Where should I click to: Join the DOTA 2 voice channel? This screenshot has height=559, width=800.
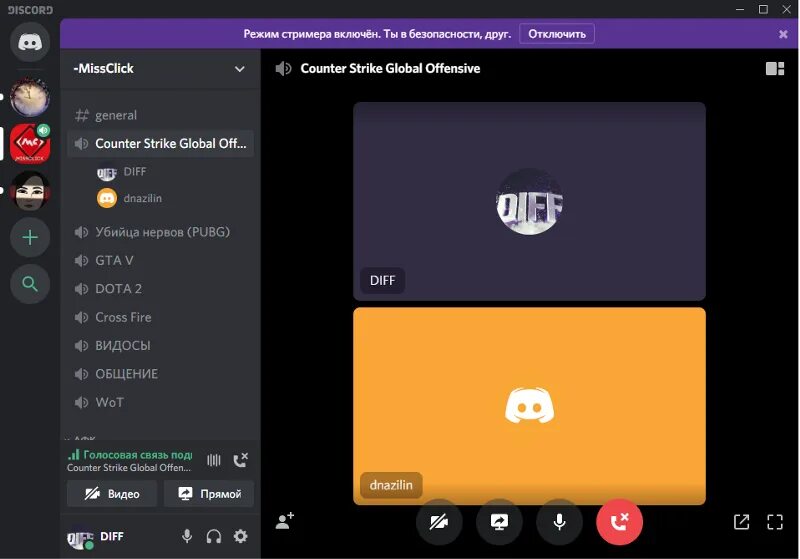pyautogui.click(x=160, y=289)
